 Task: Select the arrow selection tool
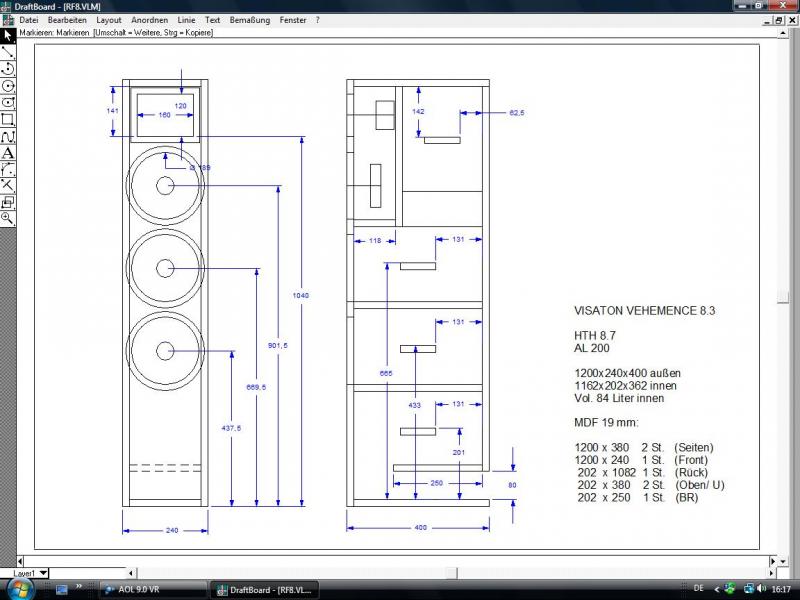pos(7,36)
